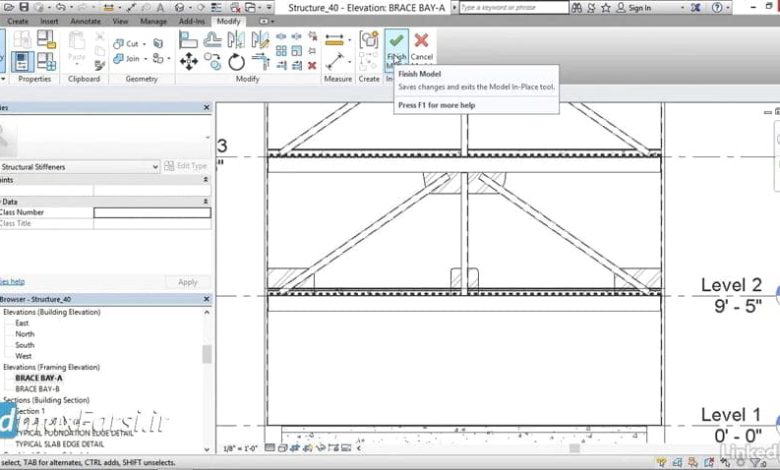The height and width of the screenshot is (470, 780).
Task: Click the binoculars search icon
Action: point(577,7)
